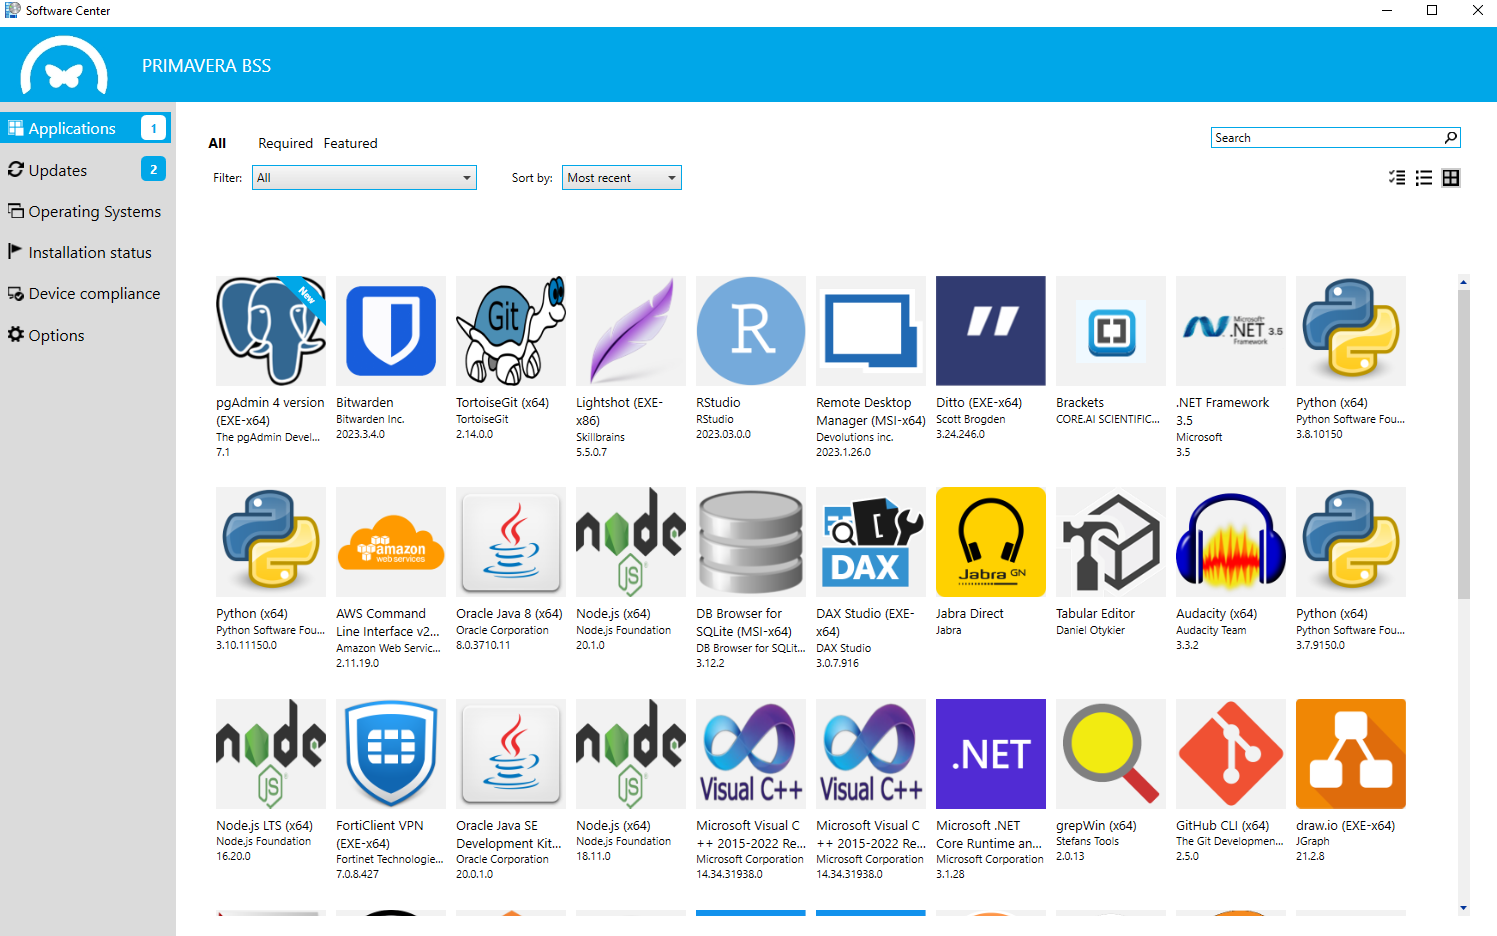
Task: Click the "Scott Brogden" publisher text
Action: coord(971,420)
